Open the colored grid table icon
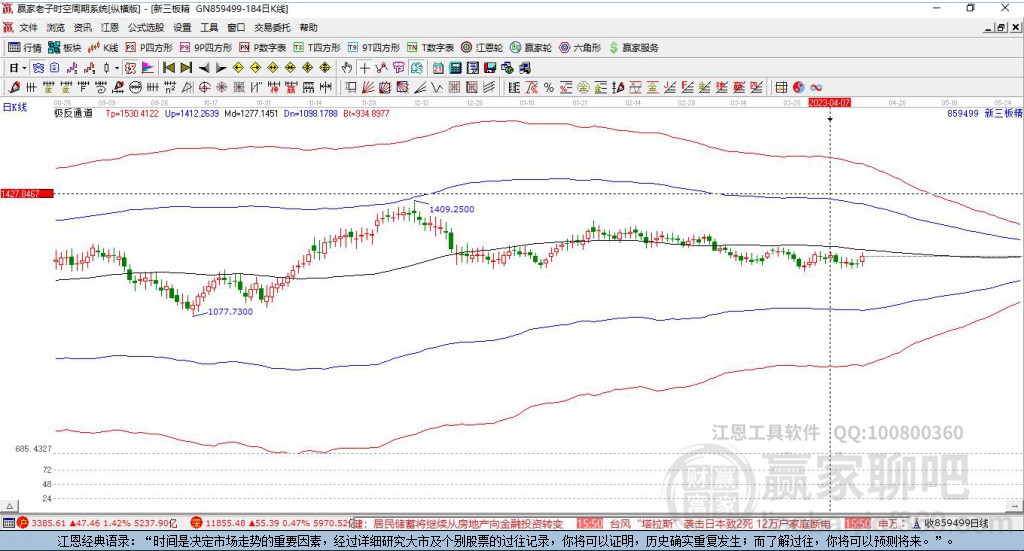1024x551 pixels. coord(781,87)
